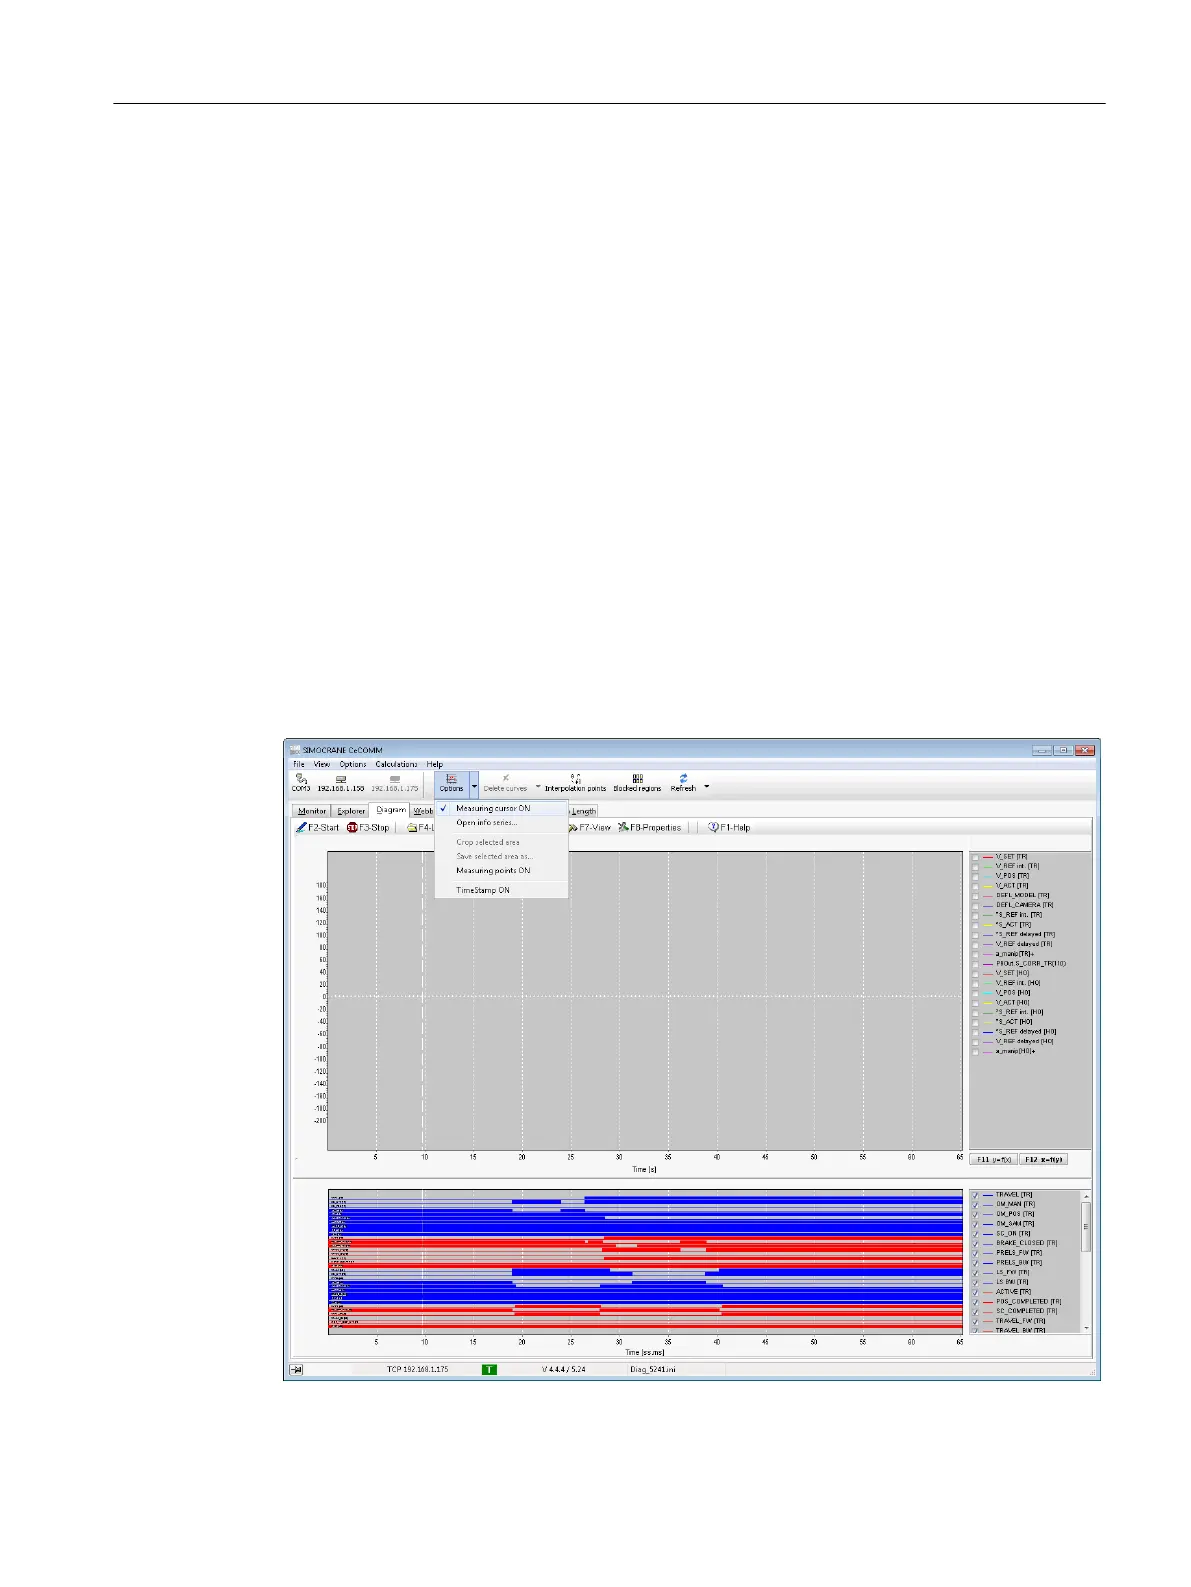The height and width of the screenshot is (1587, 1191).
Task: Open the Help menu
Action: pyautogui.click(x=435, y=764)
